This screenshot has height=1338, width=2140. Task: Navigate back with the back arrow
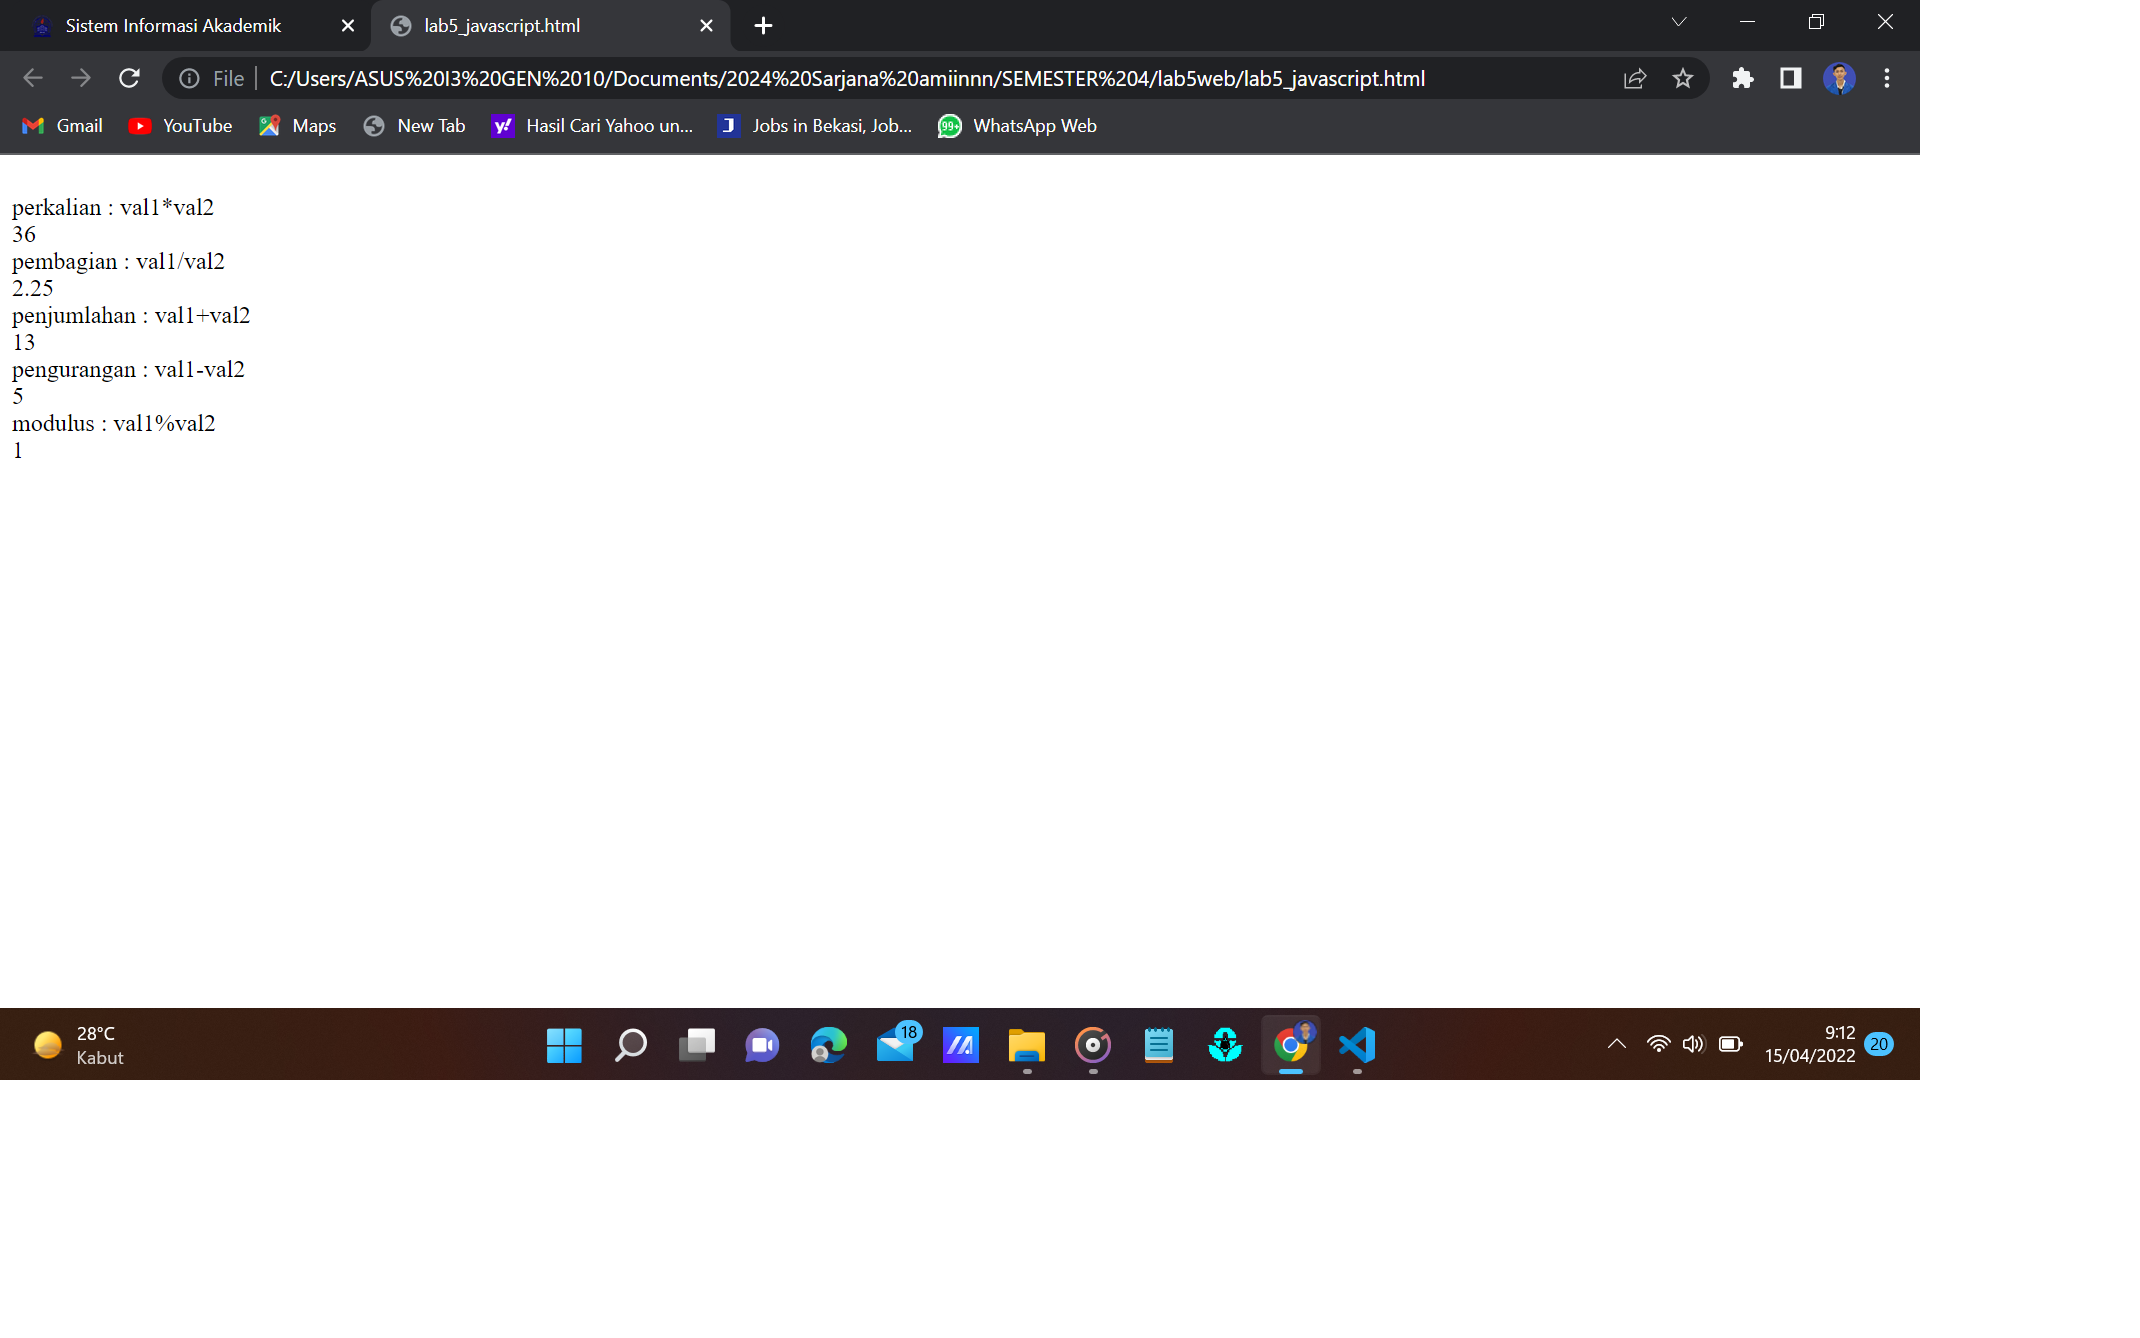pos(33,78)
